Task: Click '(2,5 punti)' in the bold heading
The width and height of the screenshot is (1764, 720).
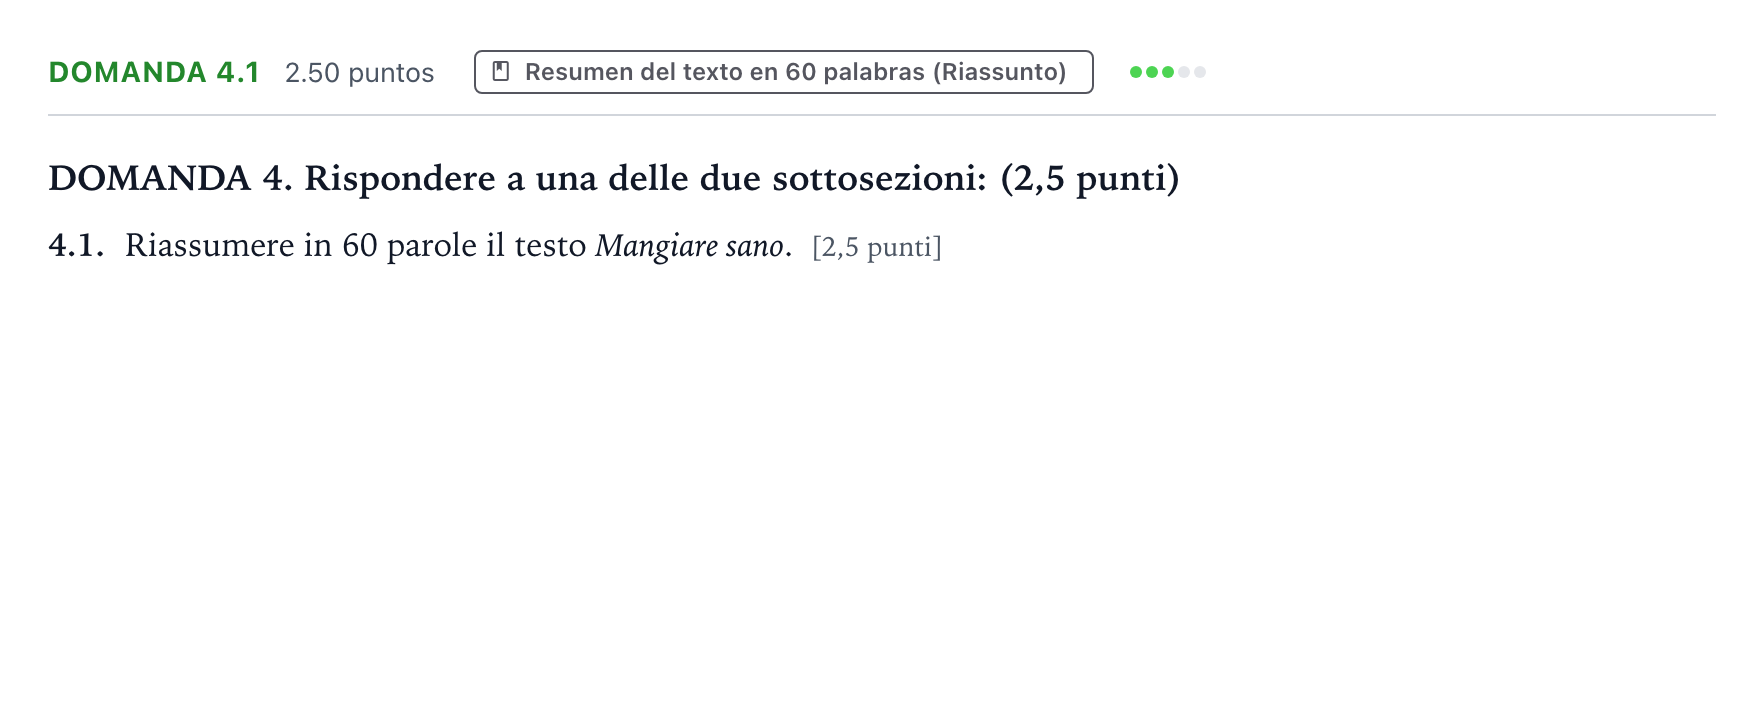Action: click(1090, 178)
